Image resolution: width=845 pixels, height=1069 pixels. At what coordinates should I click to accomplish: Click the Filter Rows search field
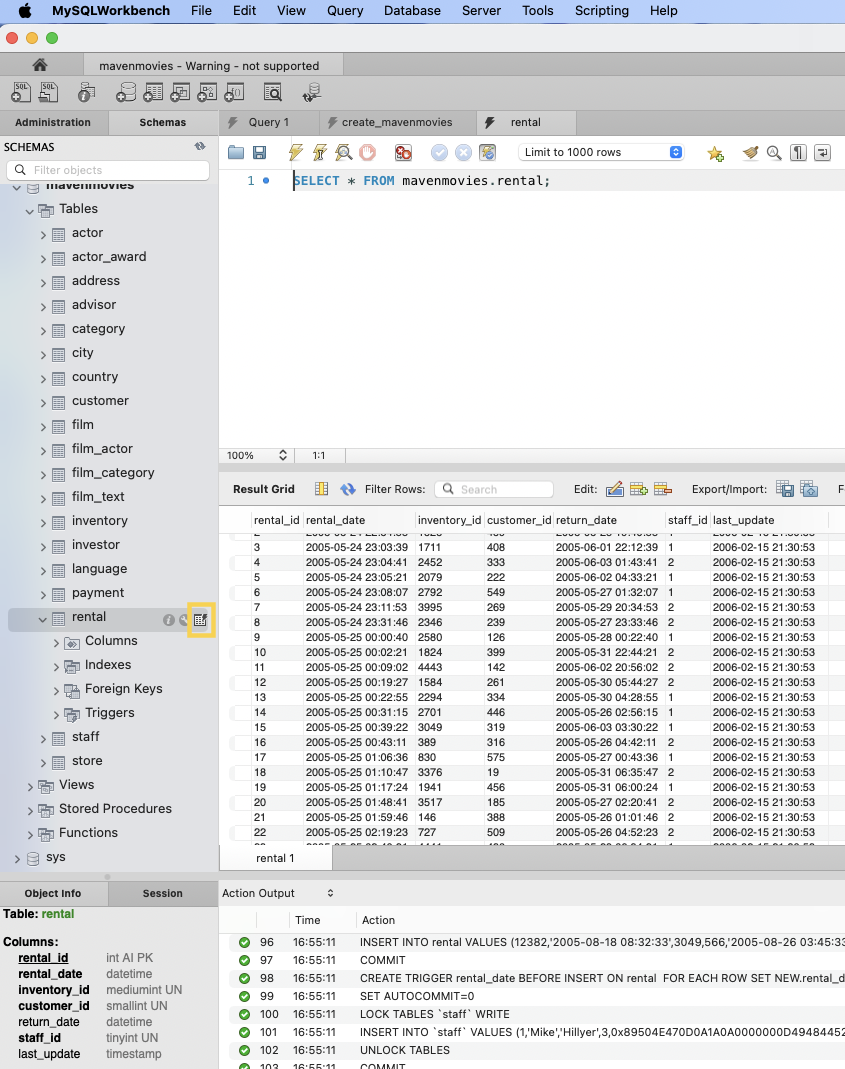pyautogui.click(x=494, y=489)
